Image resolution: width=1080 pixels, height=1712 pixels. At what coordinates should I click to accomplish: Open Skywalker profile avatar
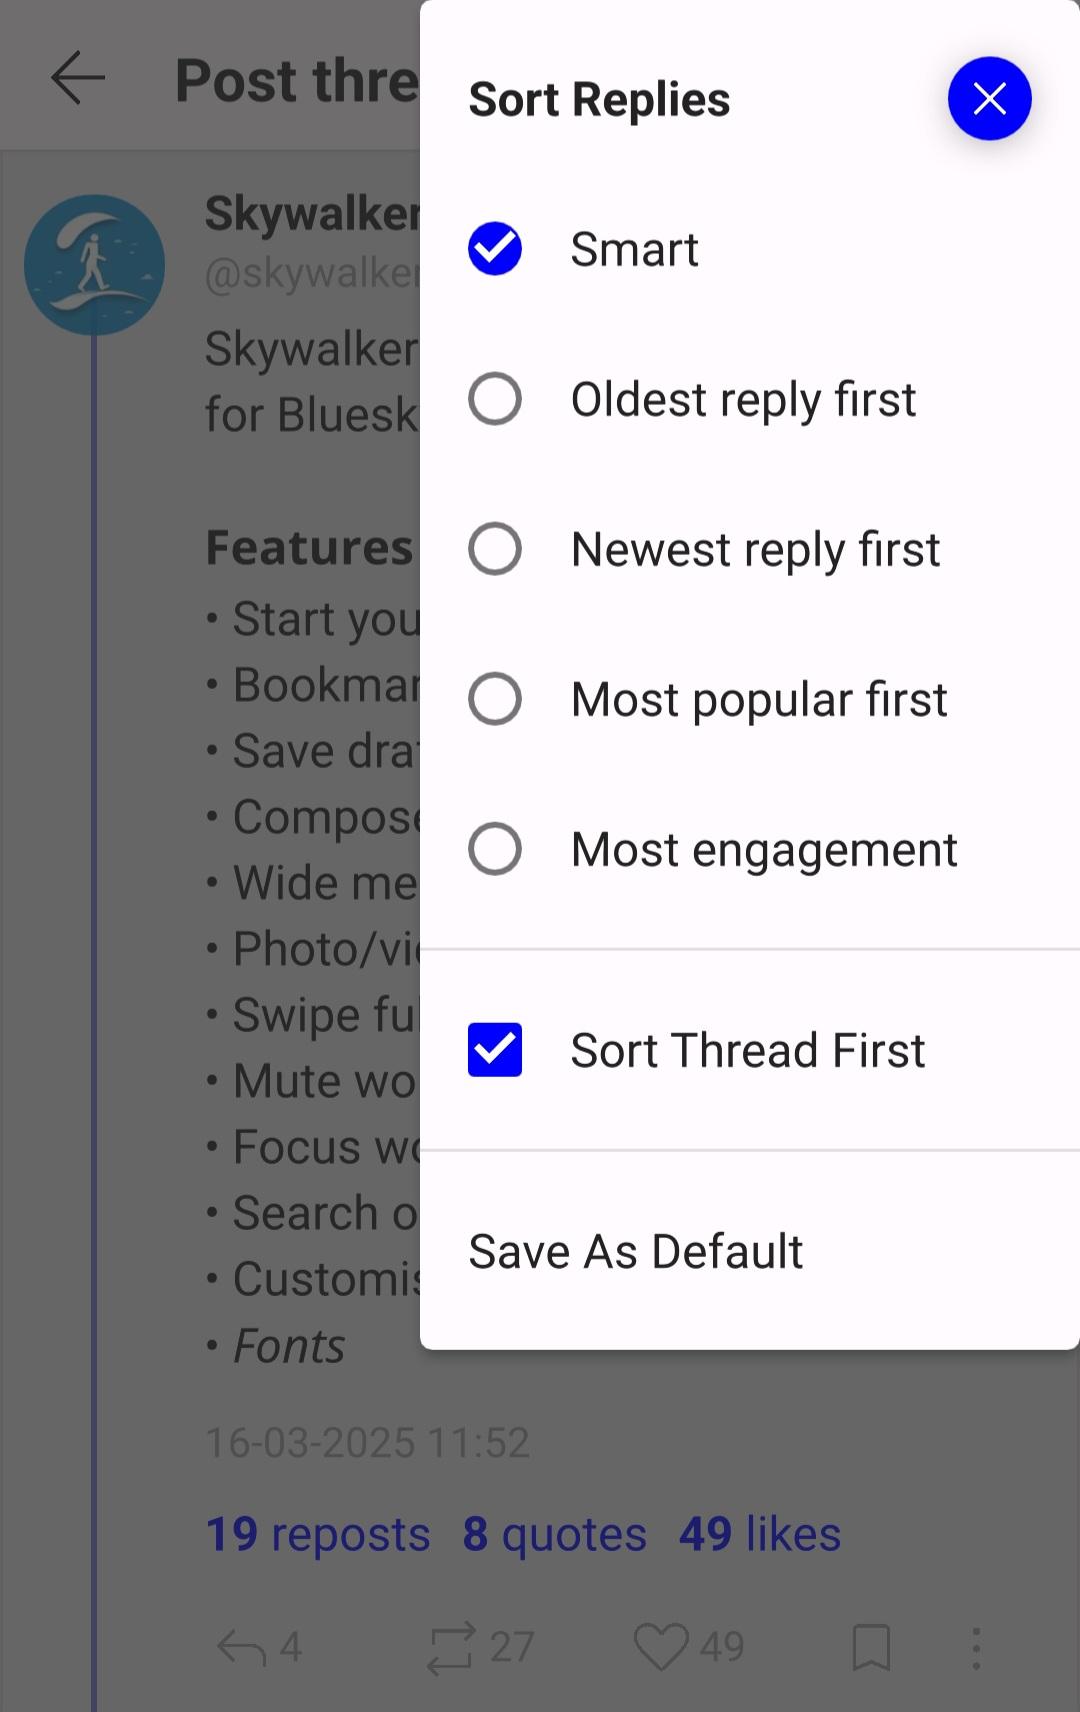point(94,264)
